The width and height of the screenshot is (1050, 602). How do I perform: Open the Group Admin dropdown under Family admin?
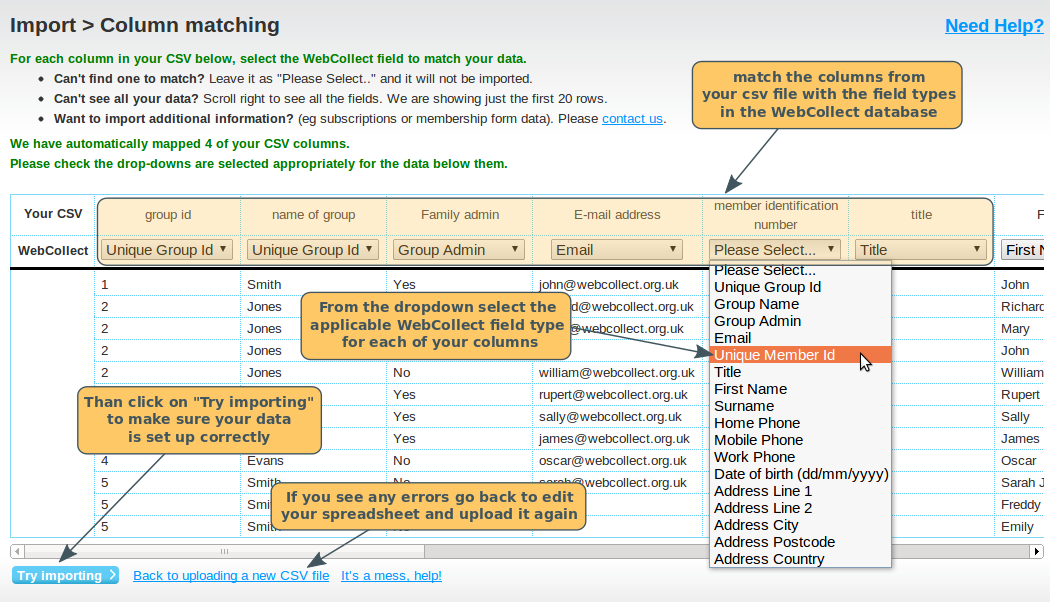(x=458, y=249)
